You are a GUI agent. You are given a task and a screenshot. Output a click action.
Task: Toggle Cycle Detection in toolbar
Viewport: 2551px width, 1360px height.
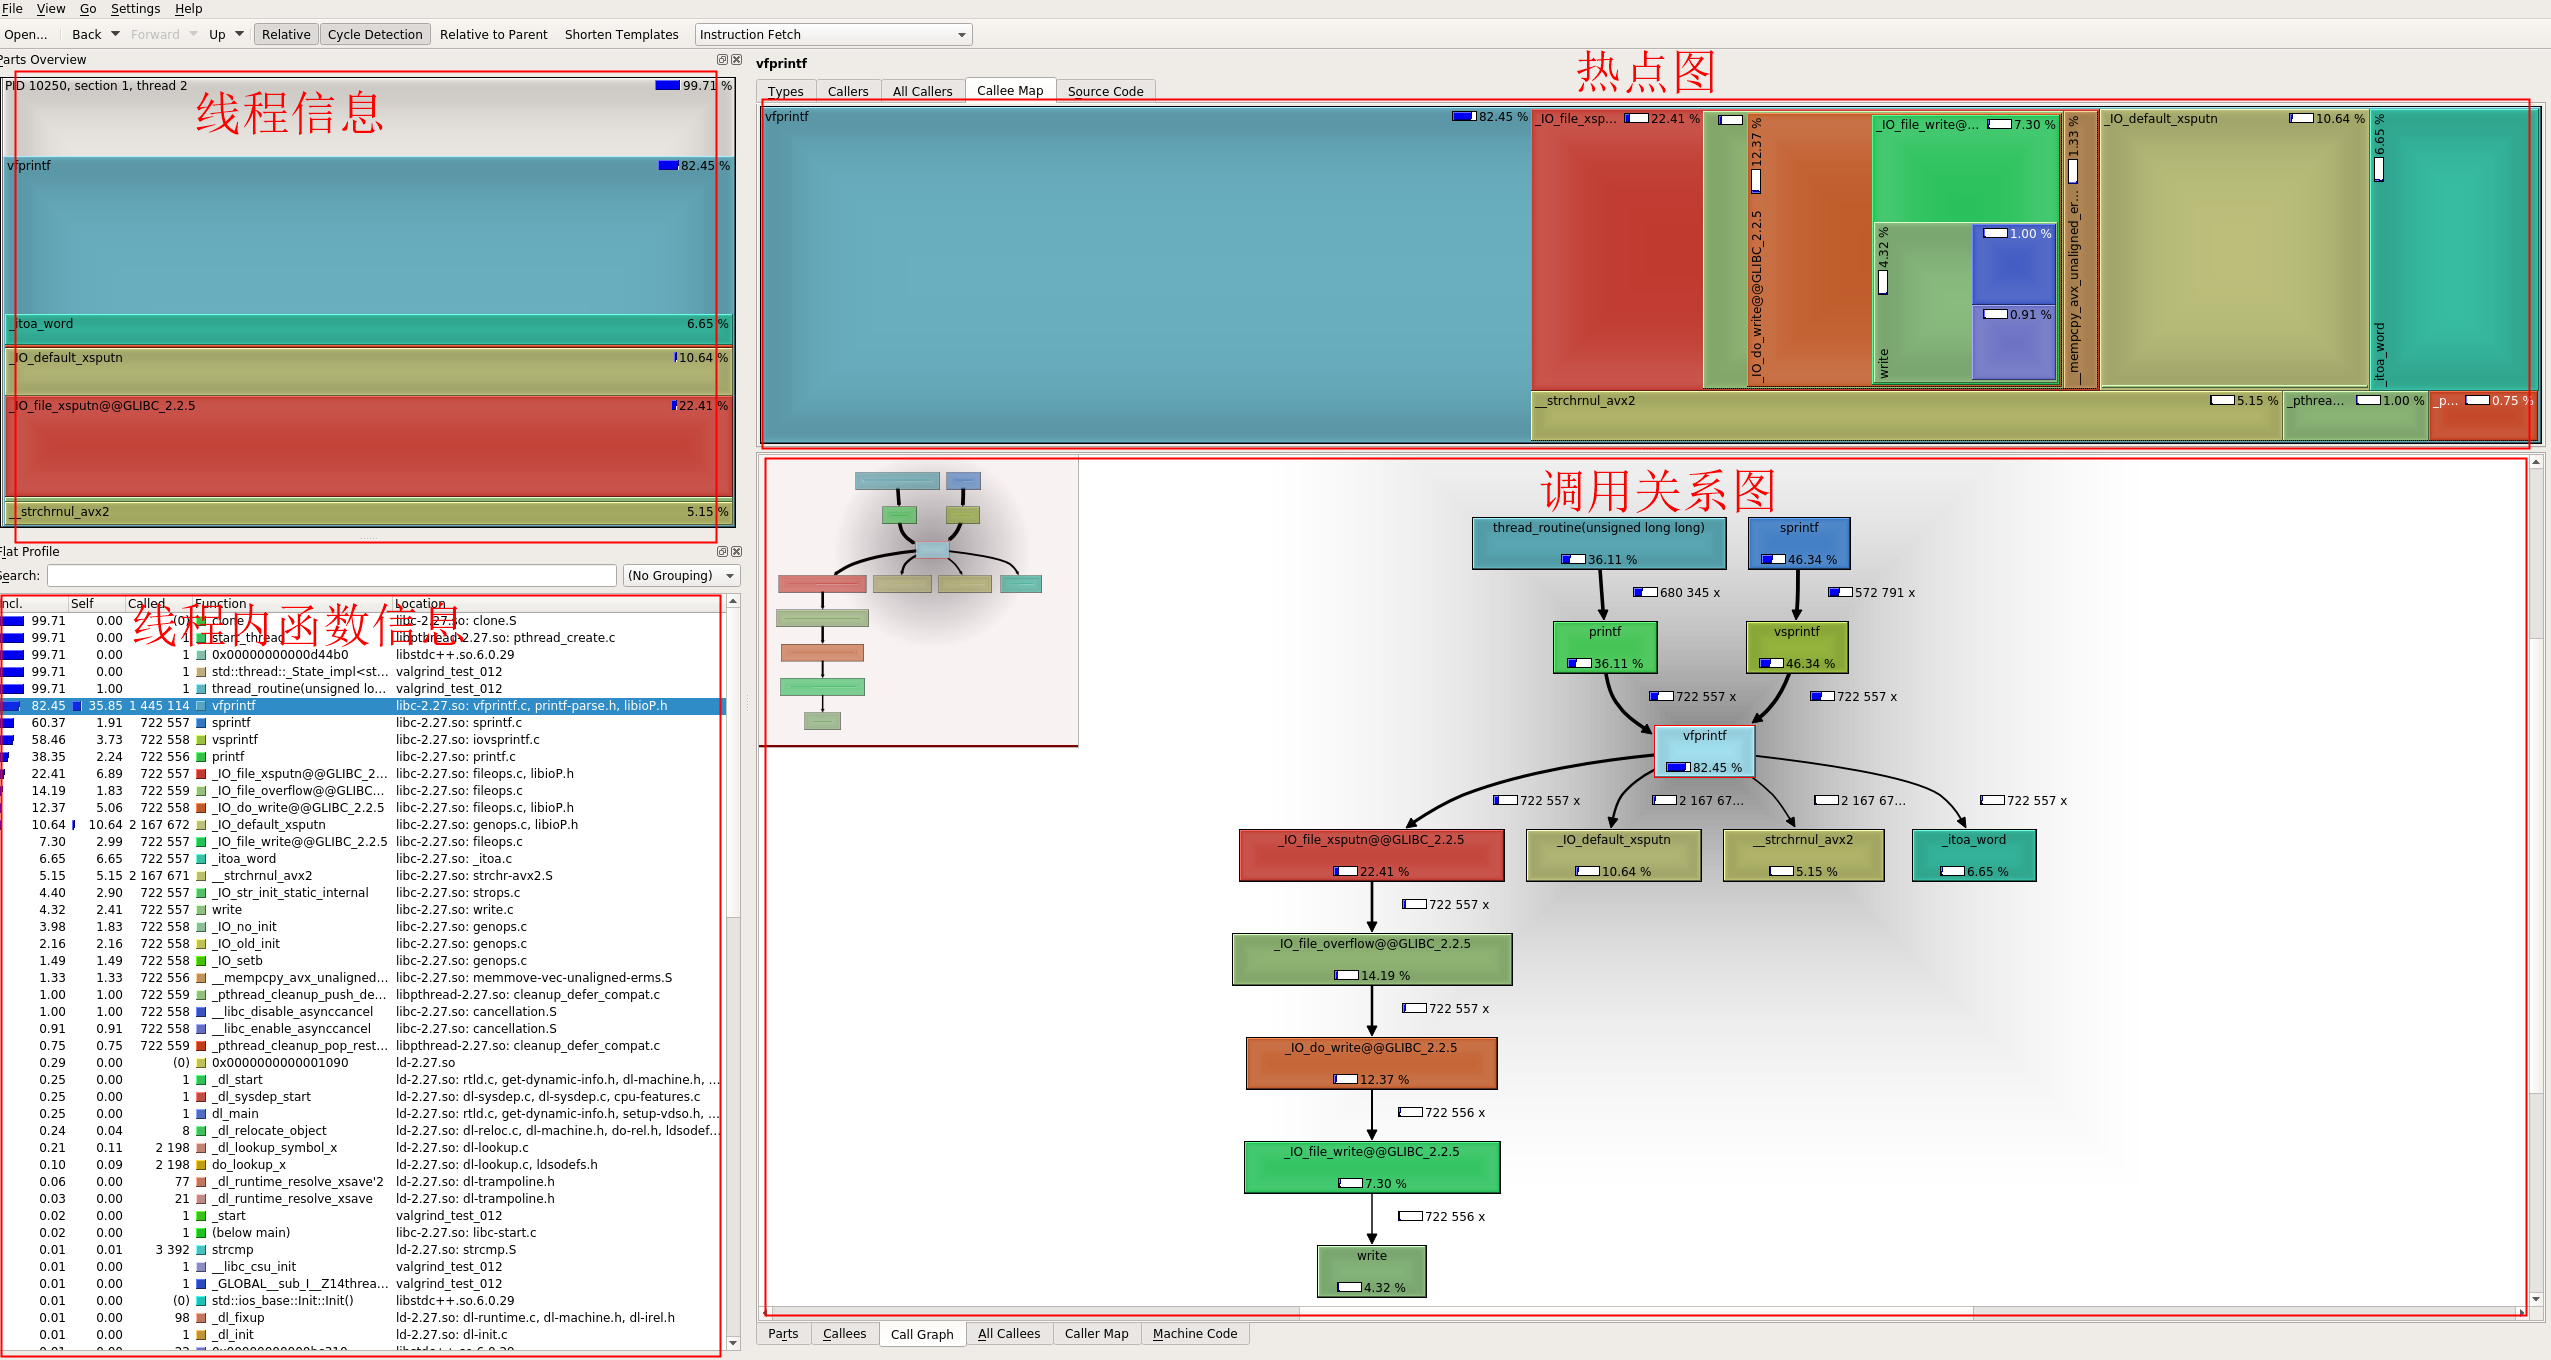pos(375,35)
